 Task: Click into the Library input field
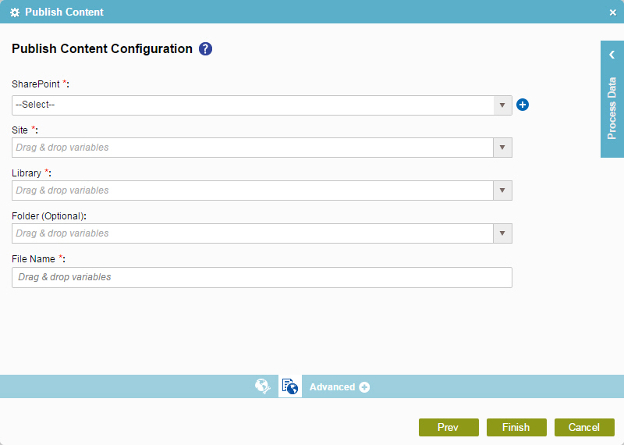click(253, 191)
